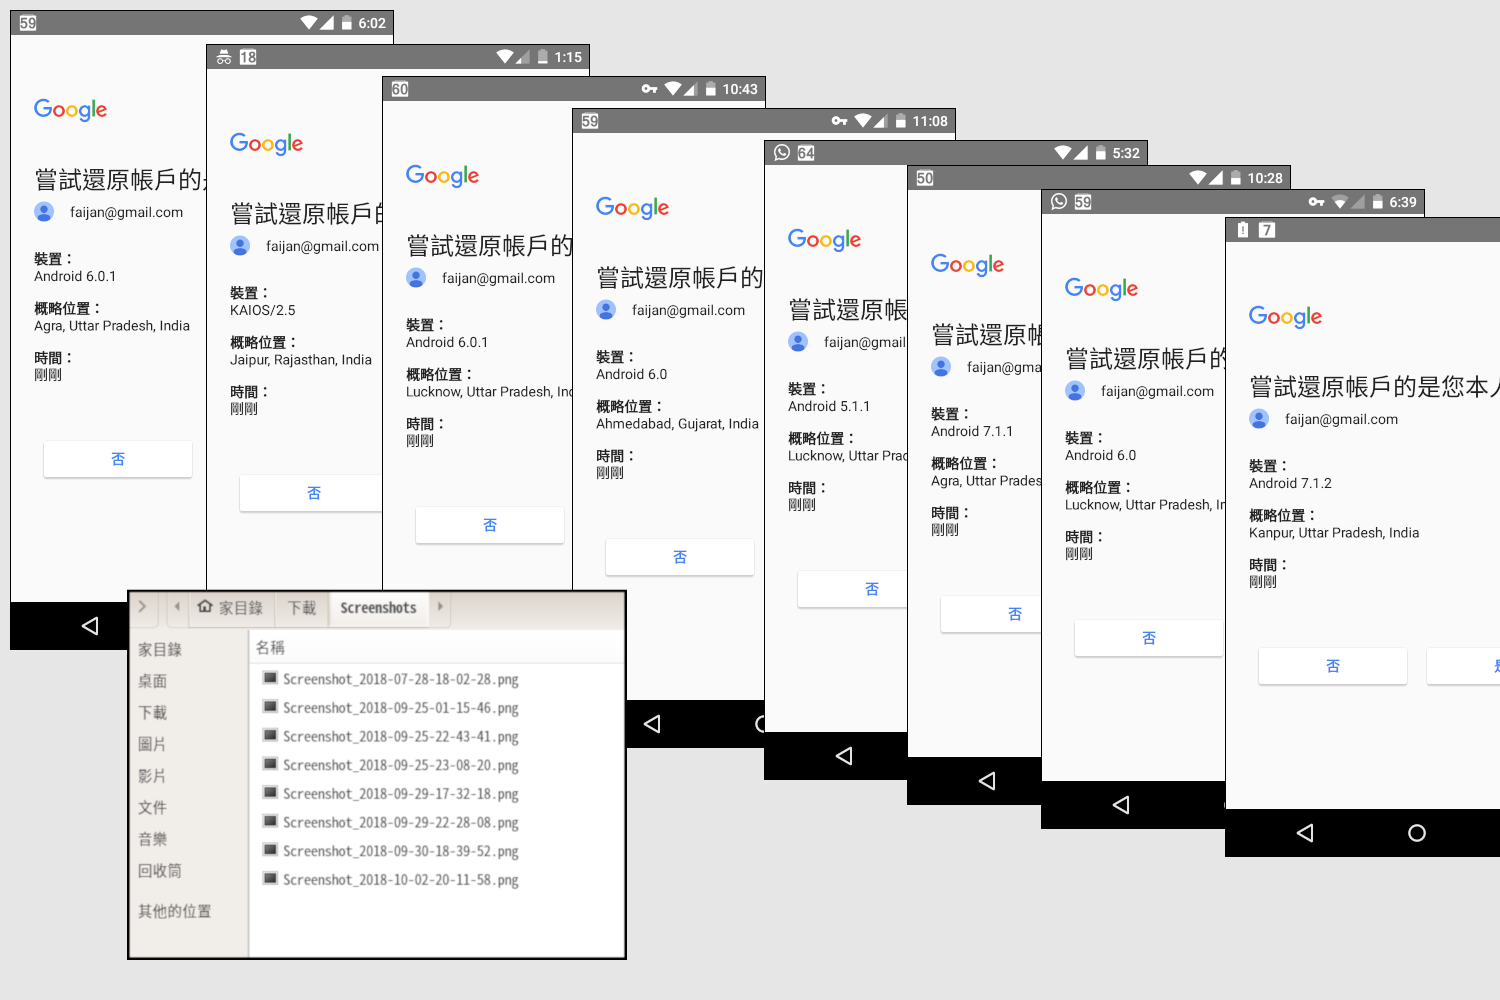Open 影片 in the sidebar

152,776
